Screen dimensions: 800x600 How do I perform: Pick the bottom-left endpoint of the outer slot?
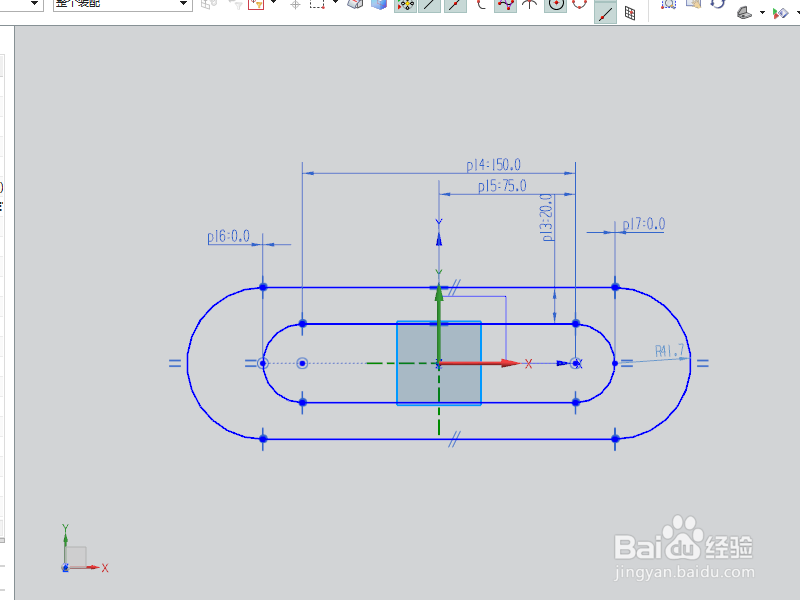263,439
